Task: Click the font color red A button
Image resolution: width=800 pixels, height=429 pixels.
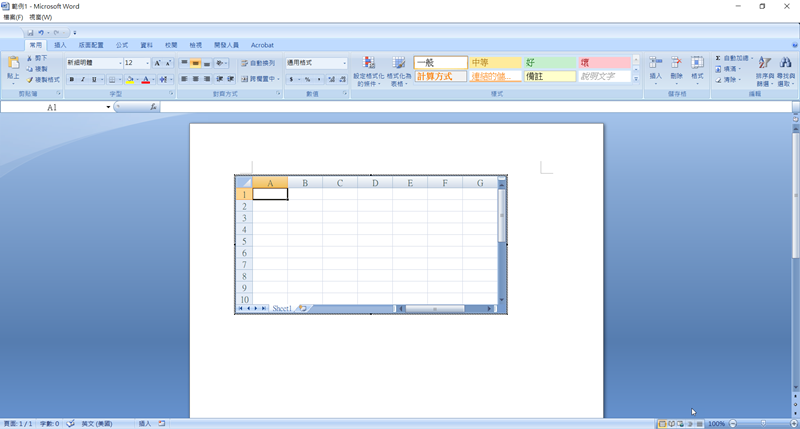Action: coord(146,80)
